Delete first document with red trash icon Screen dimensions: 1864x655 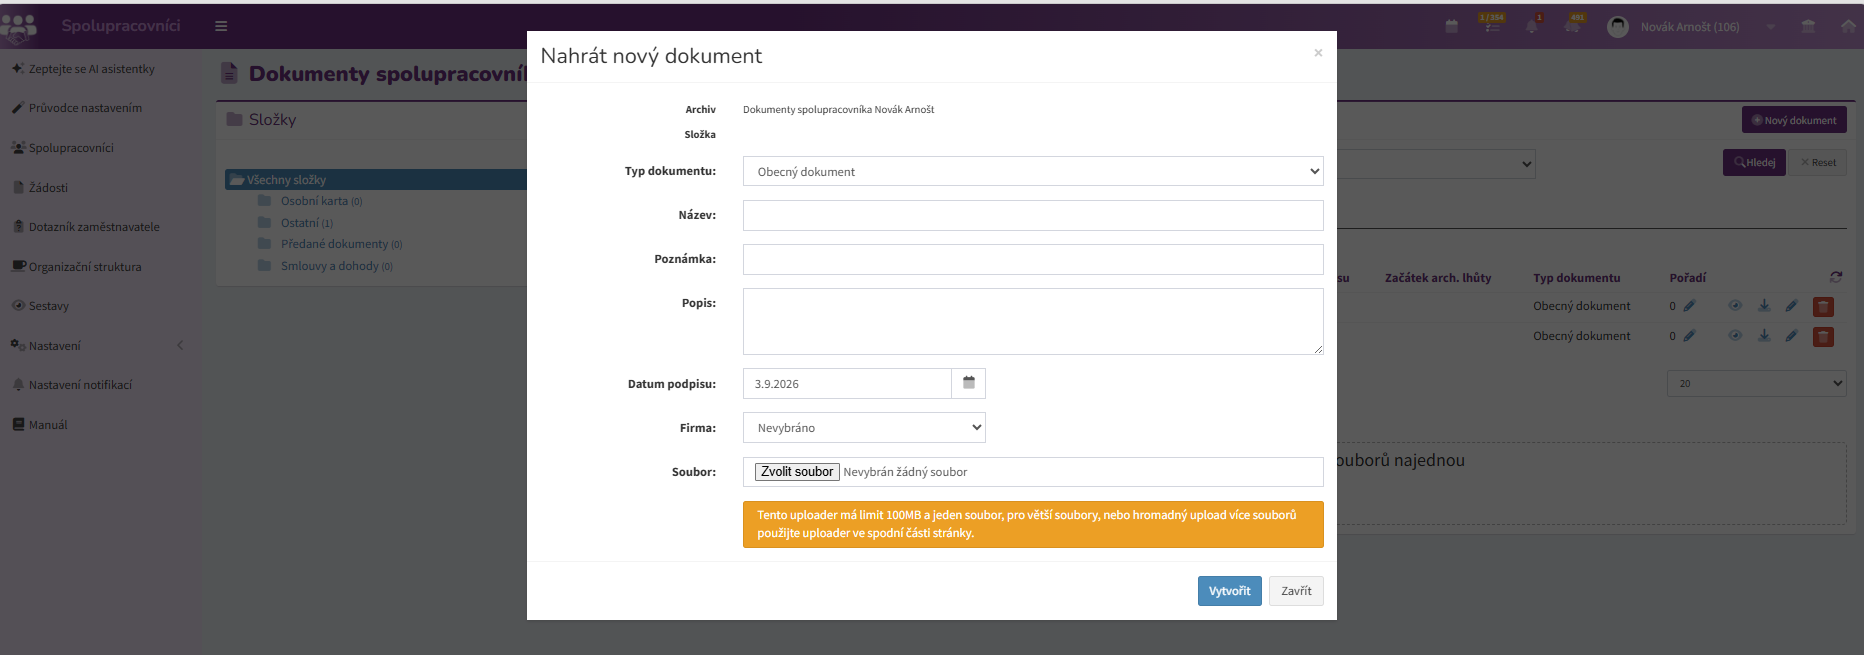pos(1823,307)
